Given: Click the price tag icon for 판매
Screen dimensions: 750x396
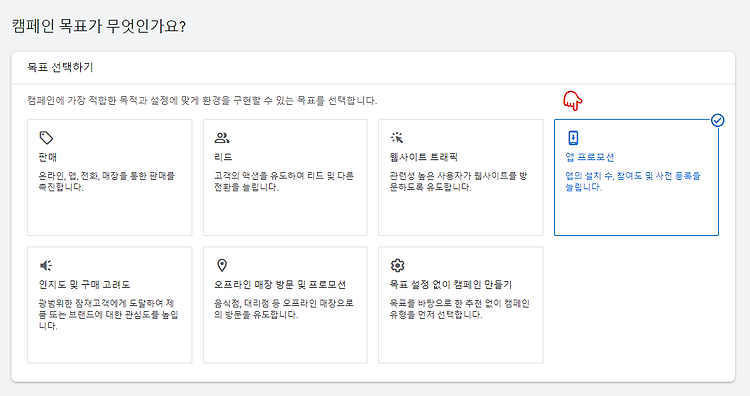Looking at the screenshot, I should (x=46, y=138).
